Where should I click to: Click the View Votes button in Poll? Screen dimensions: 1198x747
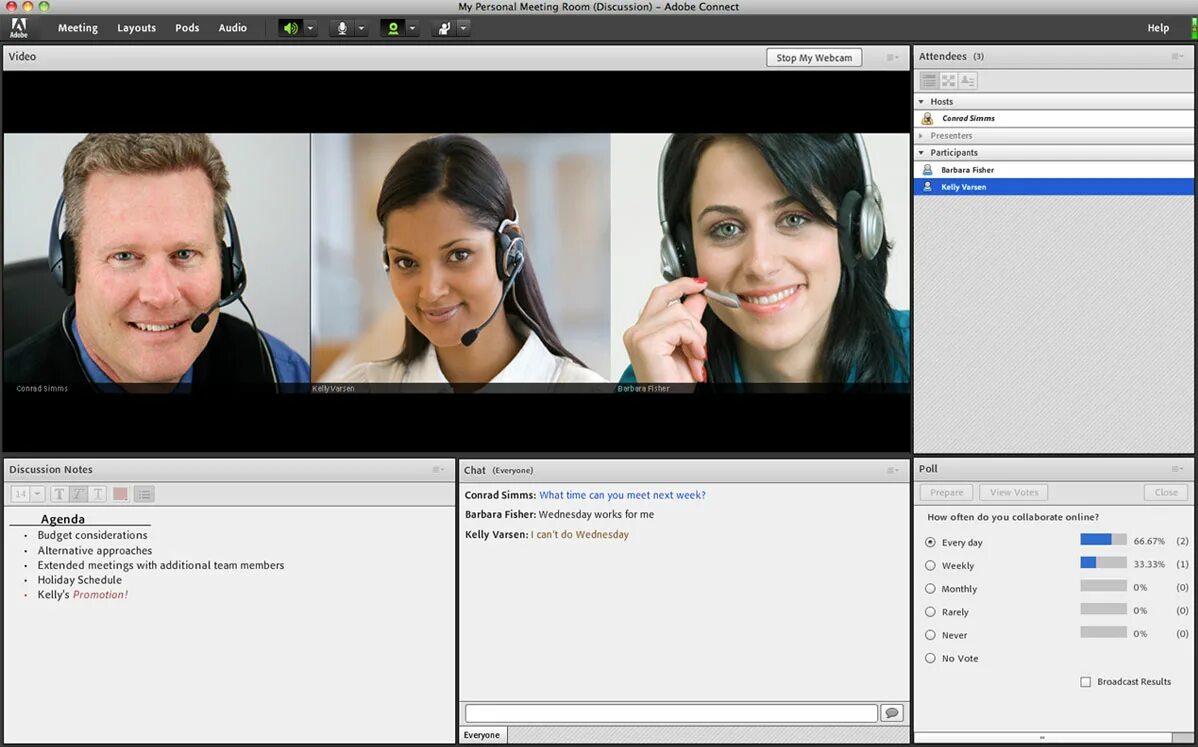[1013, 492]
